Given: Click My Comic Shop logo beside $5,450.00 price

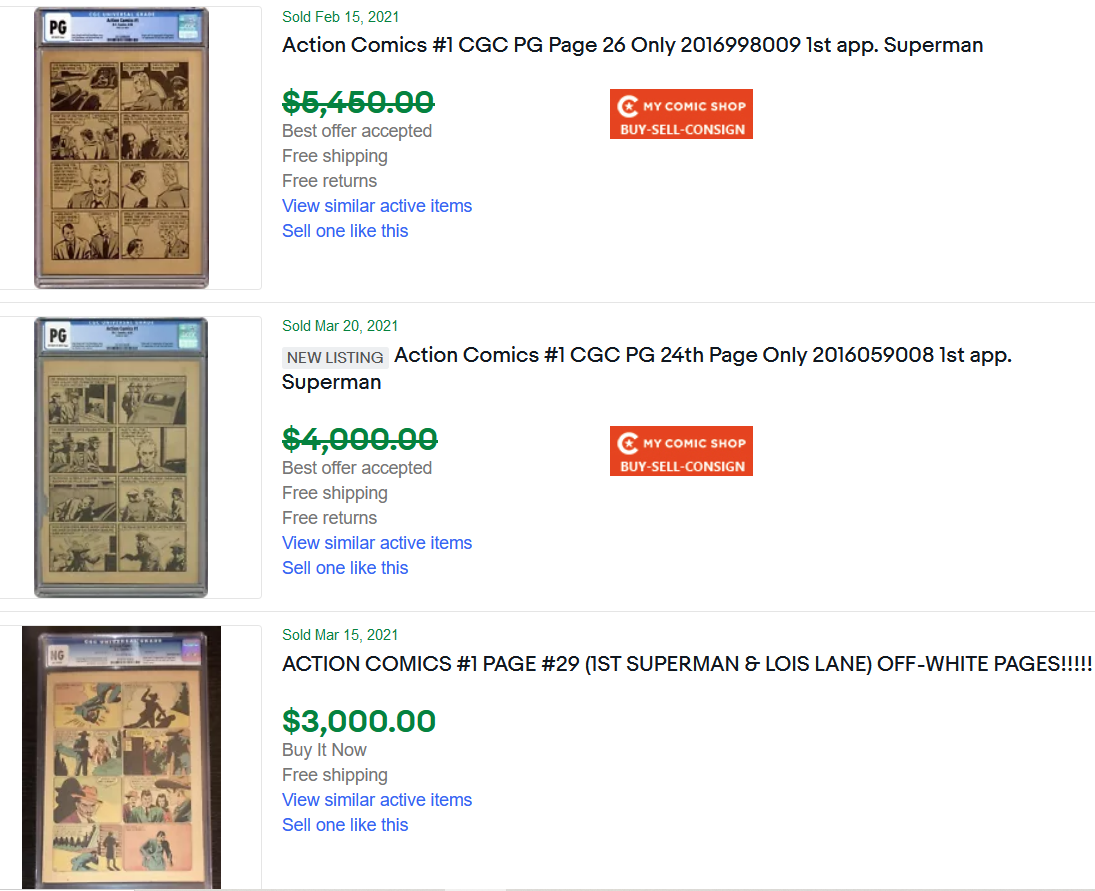Looking at the screenshot, I should pos(681,114).
